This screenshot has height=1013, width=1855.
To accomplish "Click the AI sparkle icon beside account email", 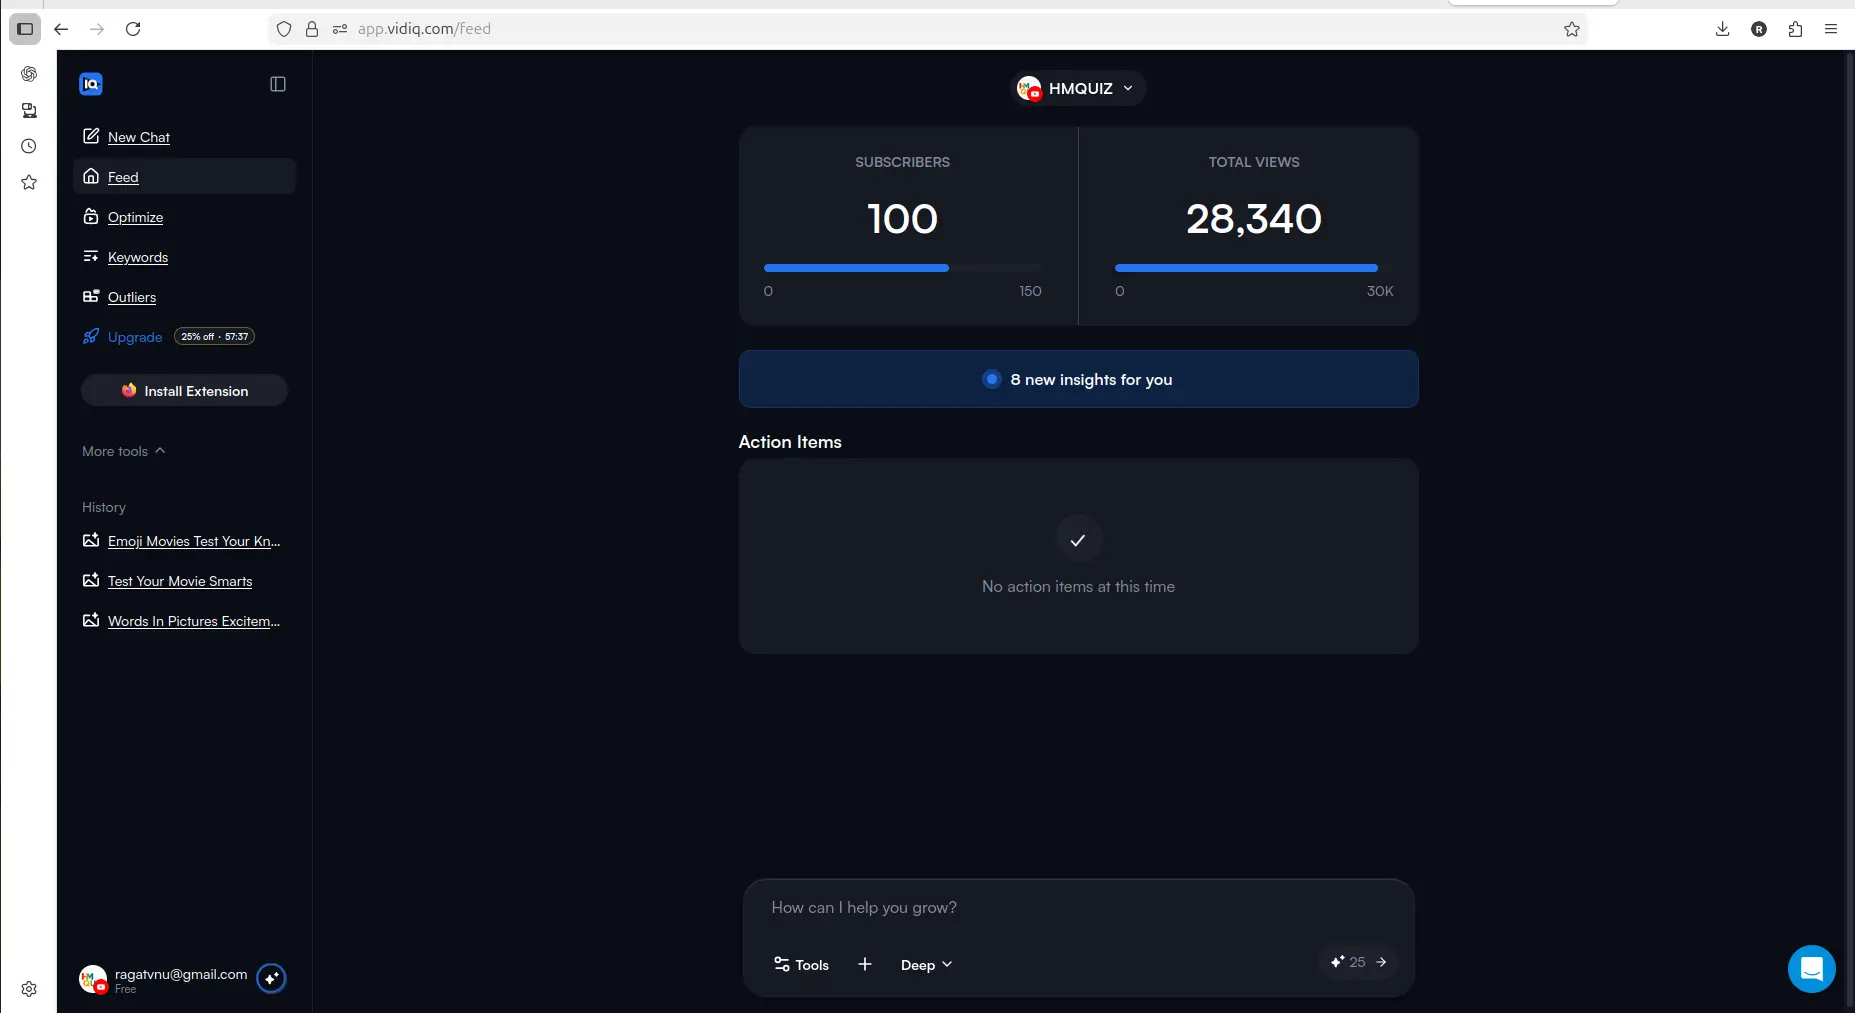I will click(271, 978).
